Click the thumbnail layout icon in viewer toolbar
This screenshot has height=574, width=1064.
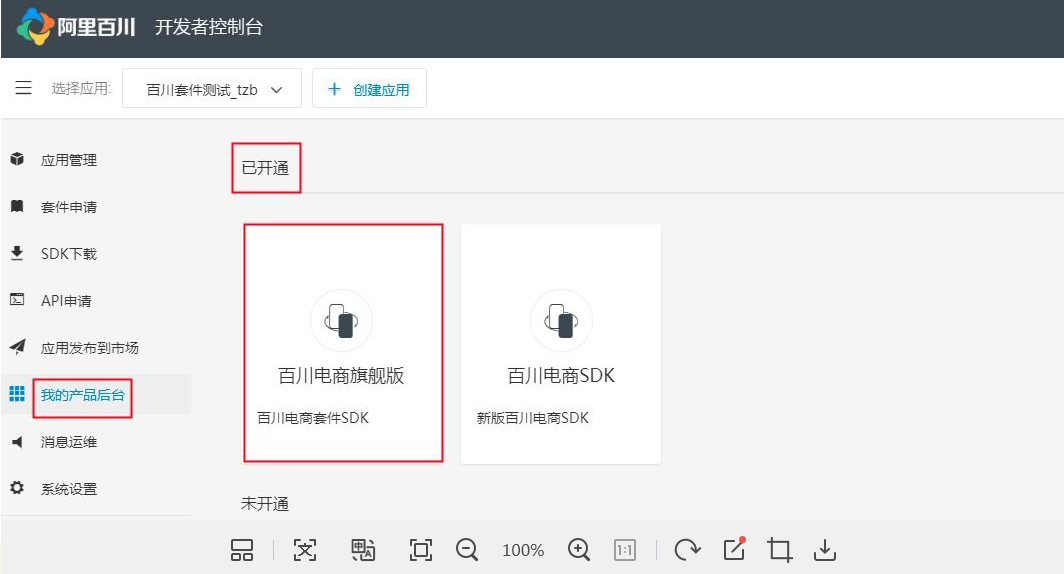(x=242, y=550)
